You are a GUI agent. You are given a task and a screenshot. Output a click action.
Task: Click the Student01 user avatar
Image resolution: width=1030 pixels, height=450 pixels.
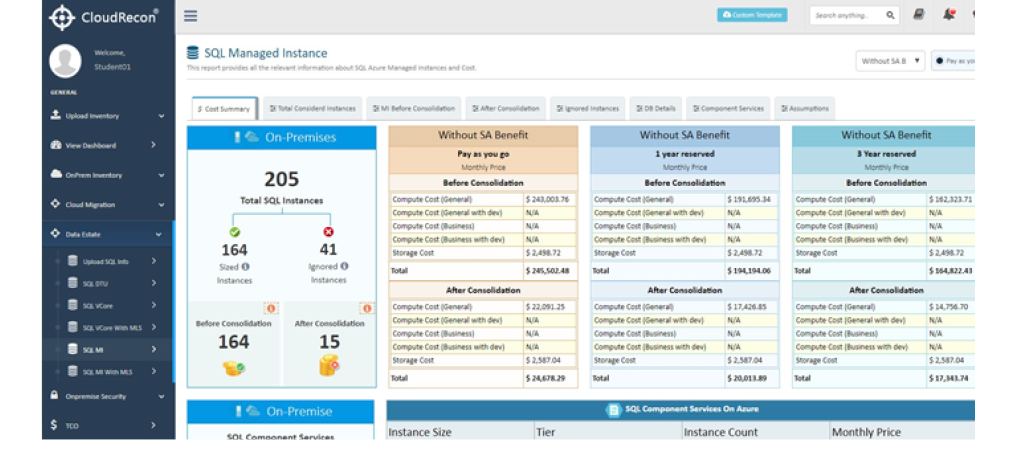[x=65, y=61]
